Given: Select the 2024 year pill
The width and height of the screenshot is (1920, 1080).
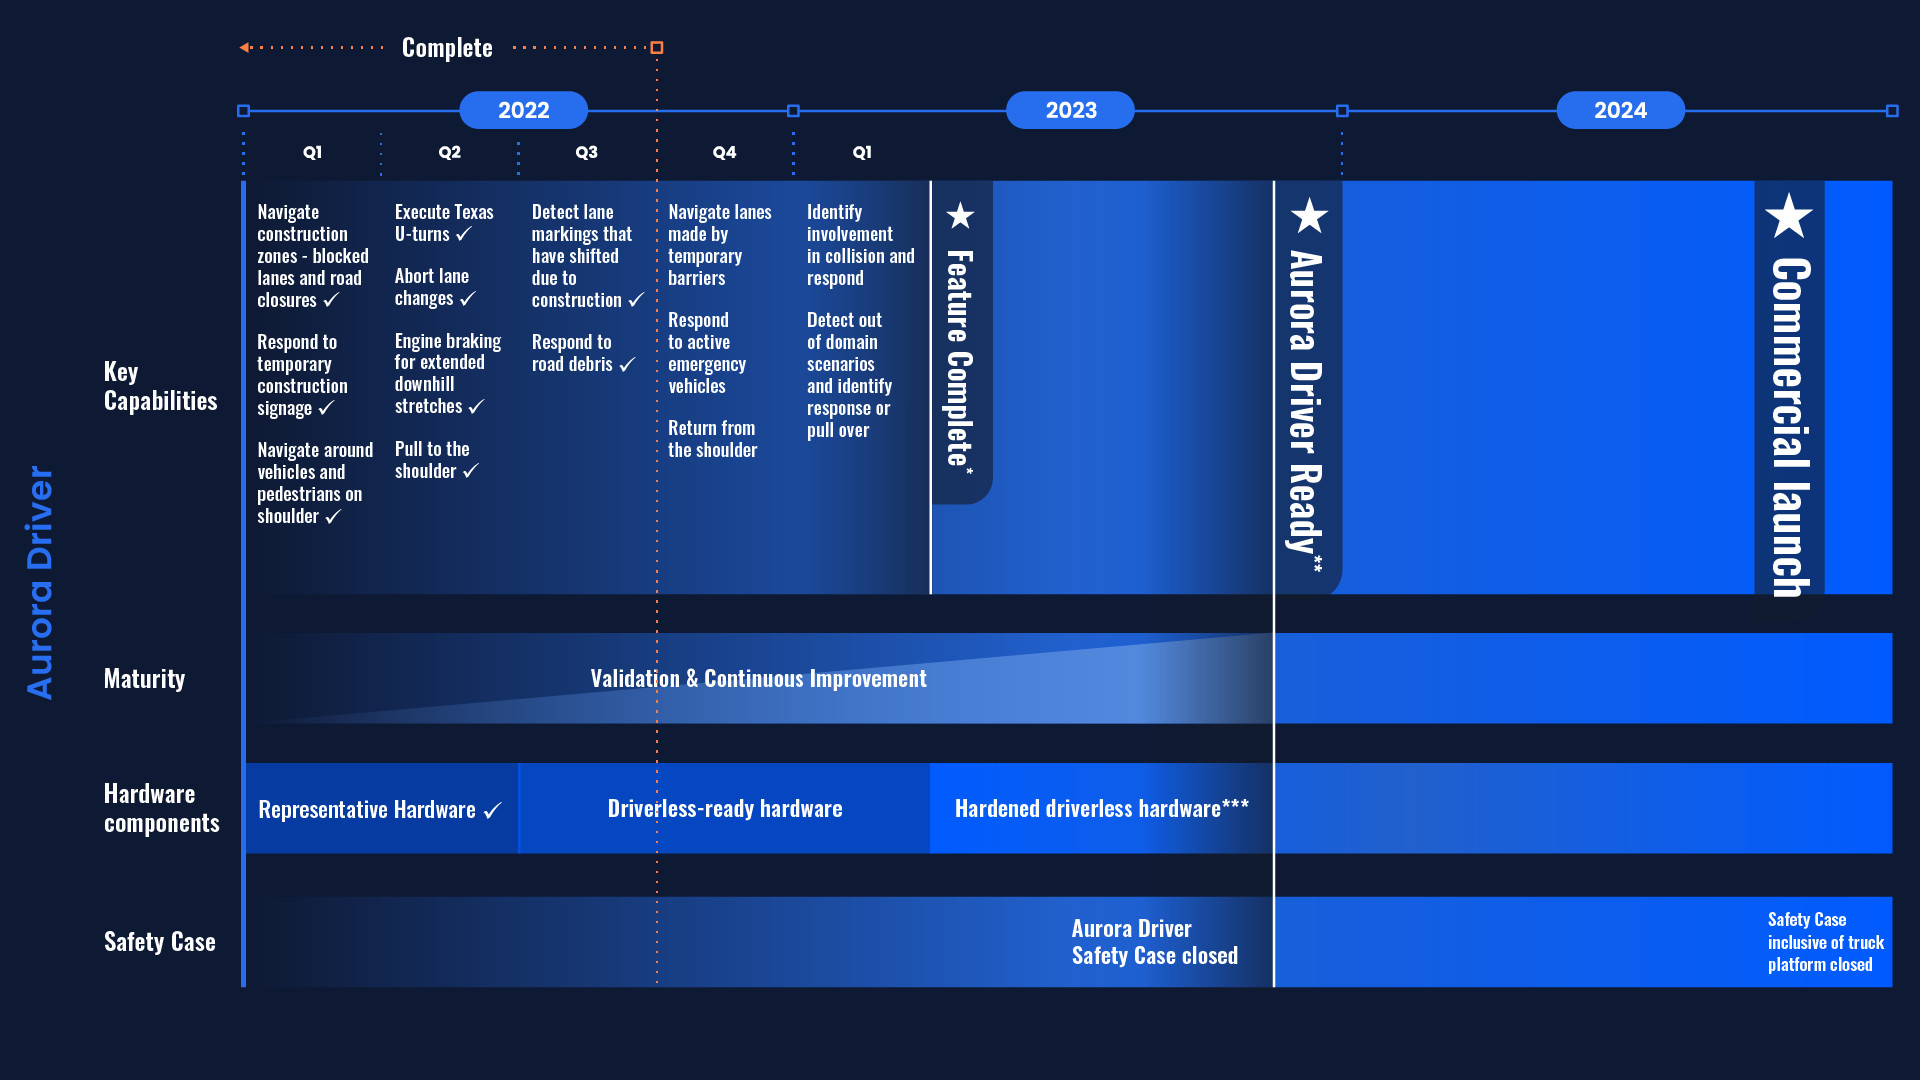Looking at the screenshot, I should click(x=1620, y=110).
